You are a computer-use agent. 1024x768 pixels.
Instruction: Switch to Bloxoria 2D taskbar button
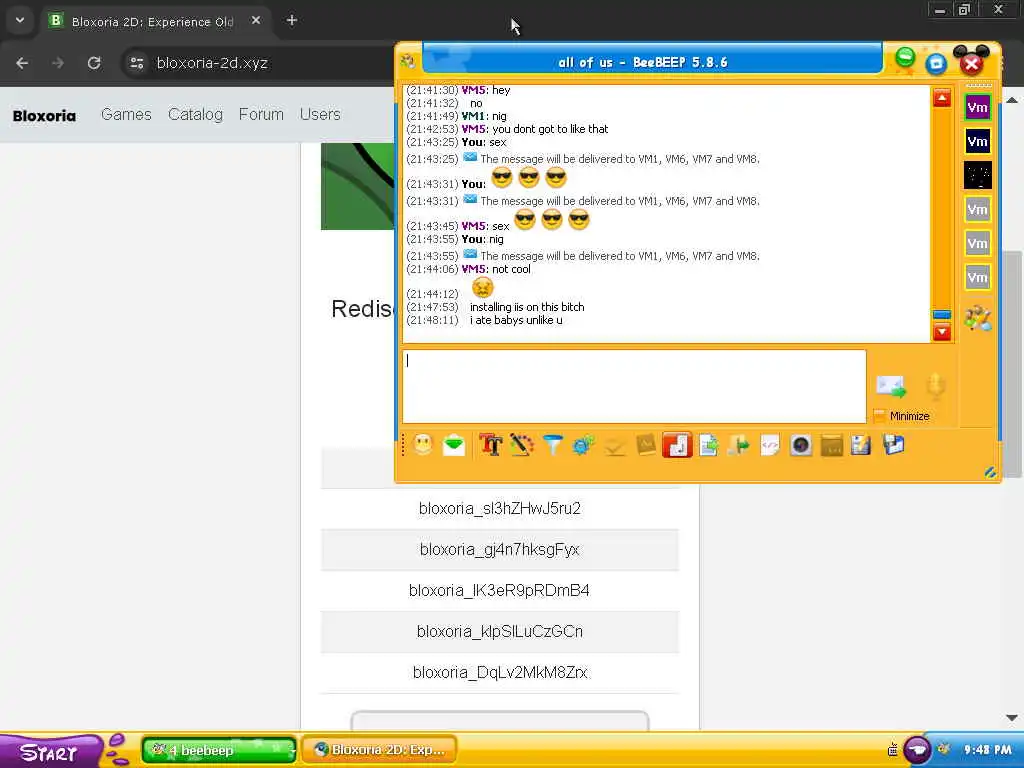[379, 750]
